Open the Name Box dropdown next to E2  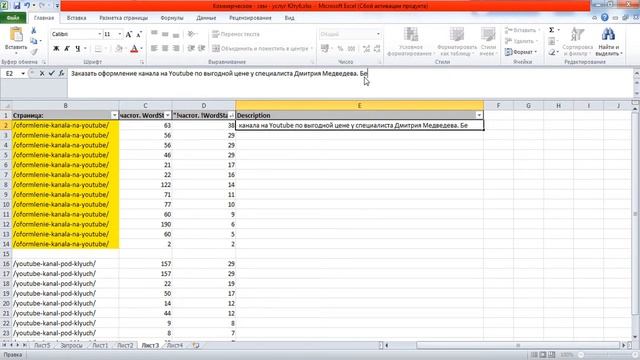pyautogui.click(x=23, y=73)
